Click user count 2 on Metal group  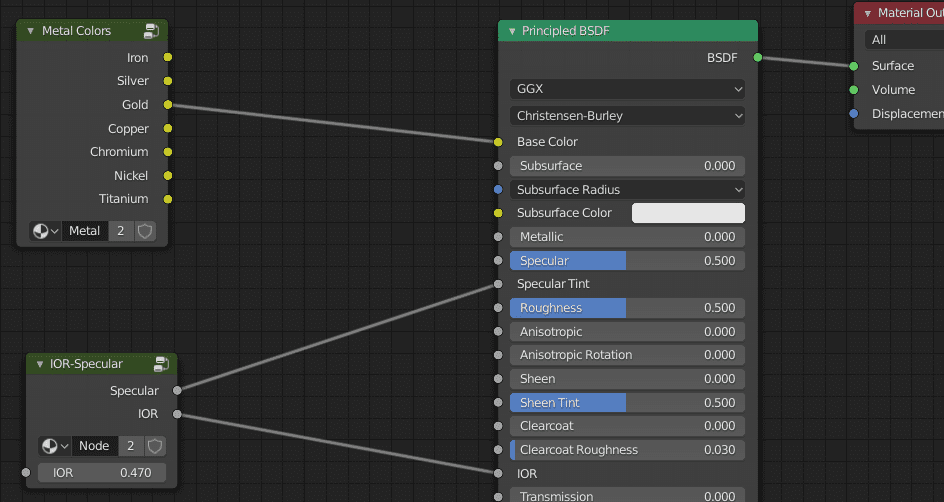coord(121,231)
